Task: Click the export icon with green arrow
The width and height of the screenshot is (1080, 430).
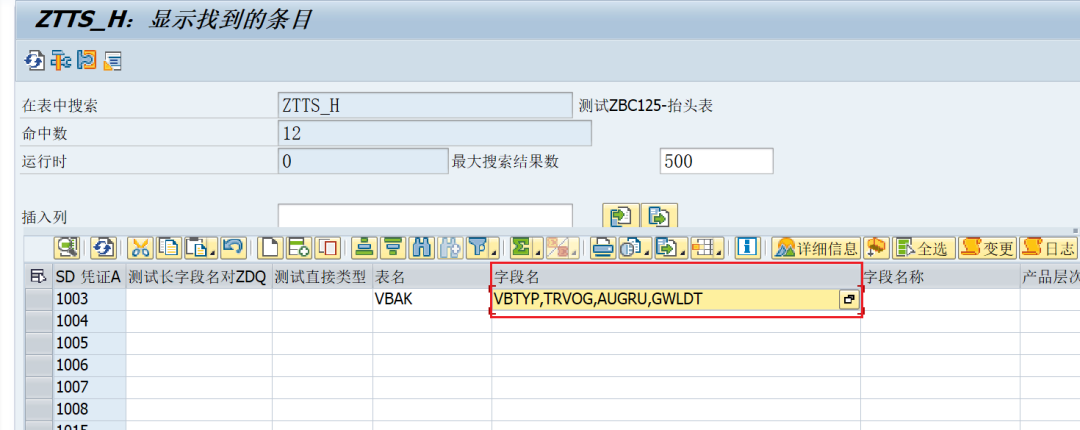Action: click(667, 248)
